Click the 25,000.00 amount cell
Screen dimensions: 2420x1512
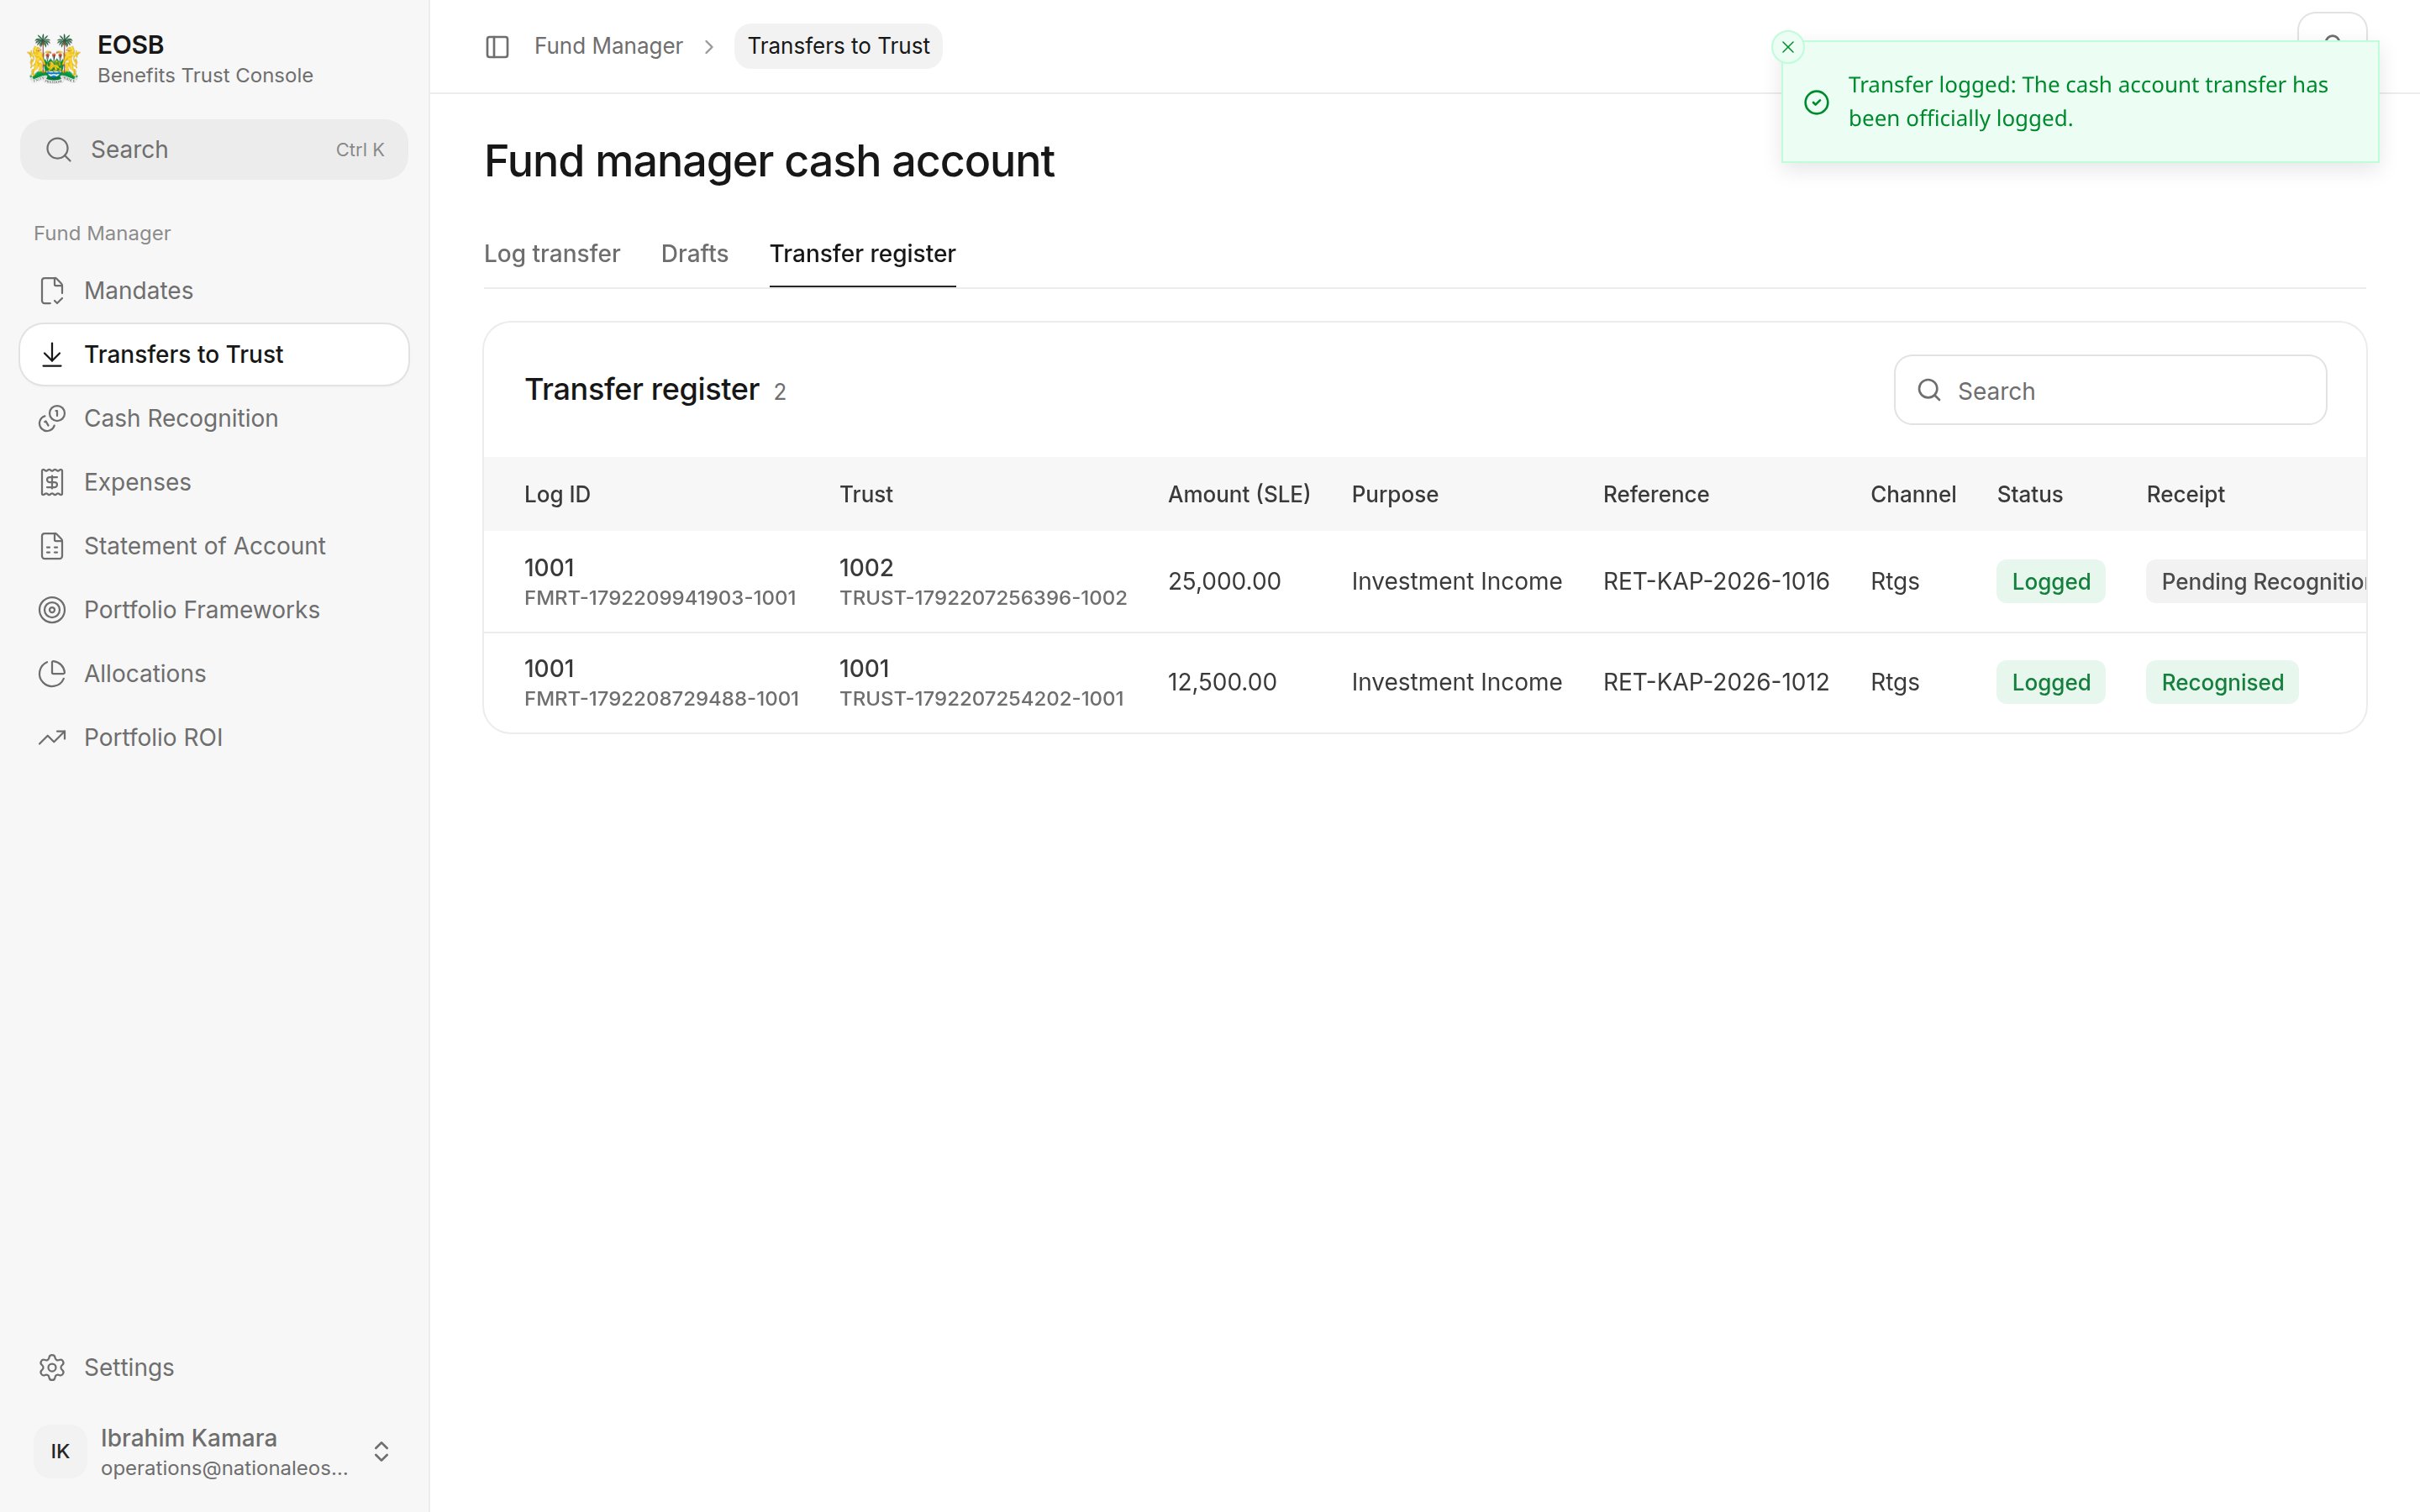1224,582
